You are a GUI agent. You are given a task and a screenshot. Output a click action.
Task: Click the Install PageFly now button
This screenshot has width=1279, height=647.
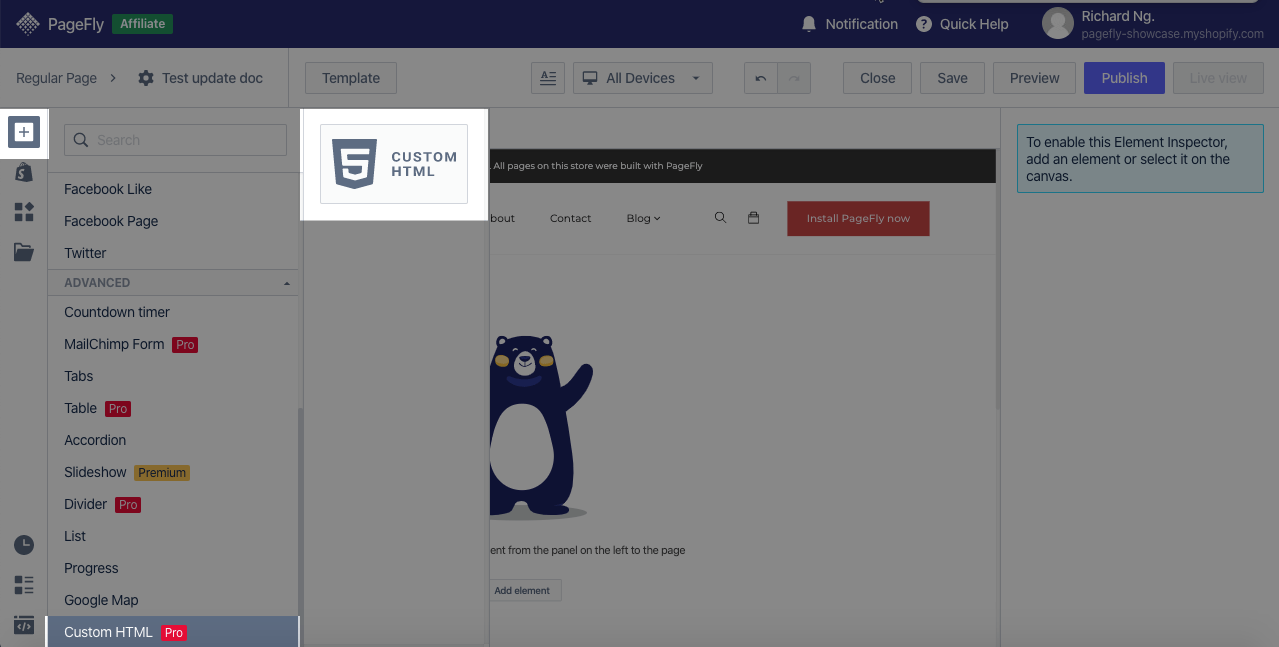point(858,218)
